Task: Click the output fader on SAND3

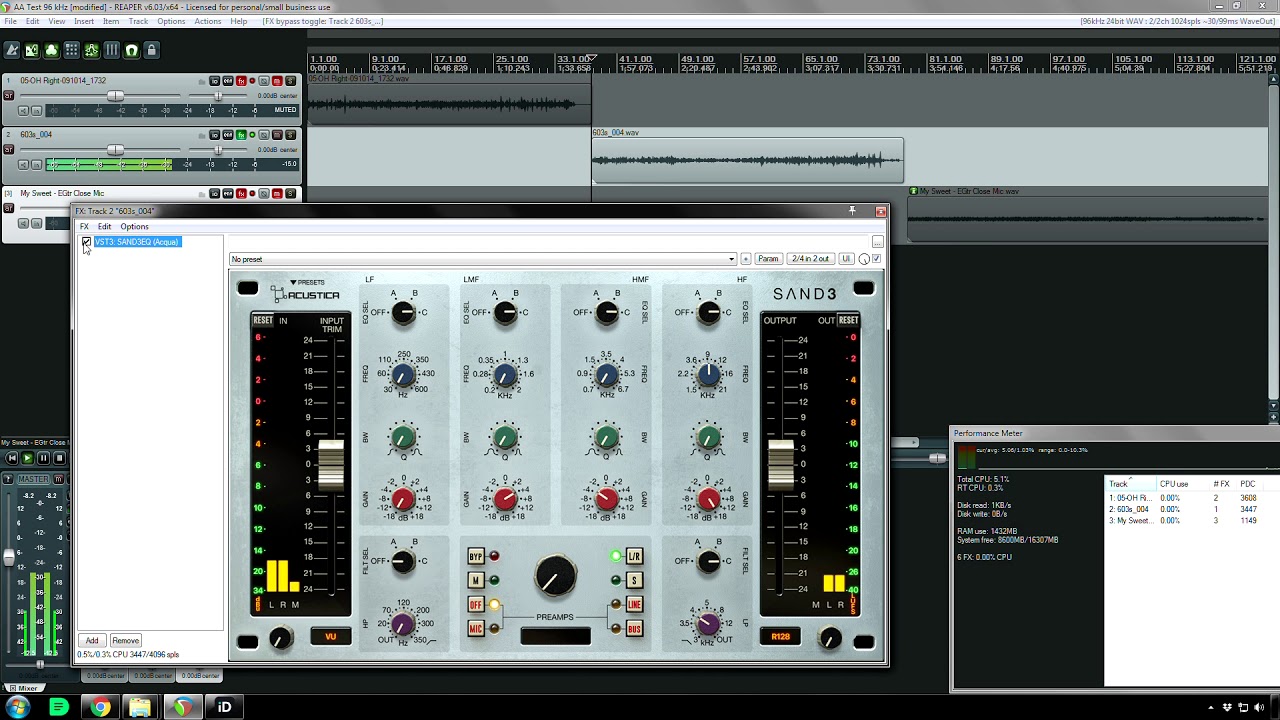Action: [781, 463]
